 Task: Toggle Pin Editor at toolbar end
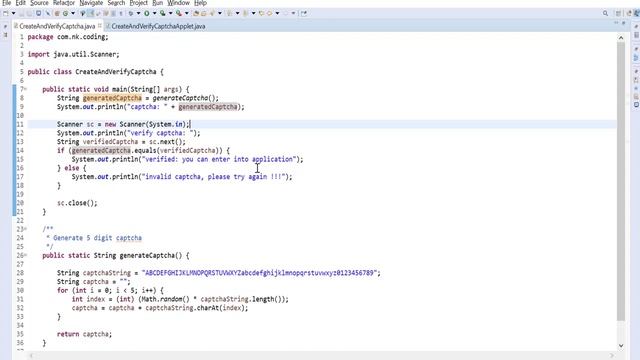(x=304, y=13)
